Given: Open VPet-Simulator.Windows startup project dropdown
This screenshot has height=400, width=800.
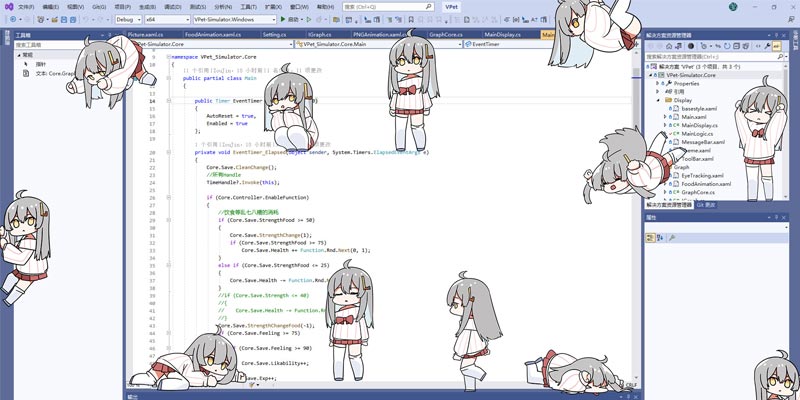Looking at the screenshot, I should pos(235,19).
